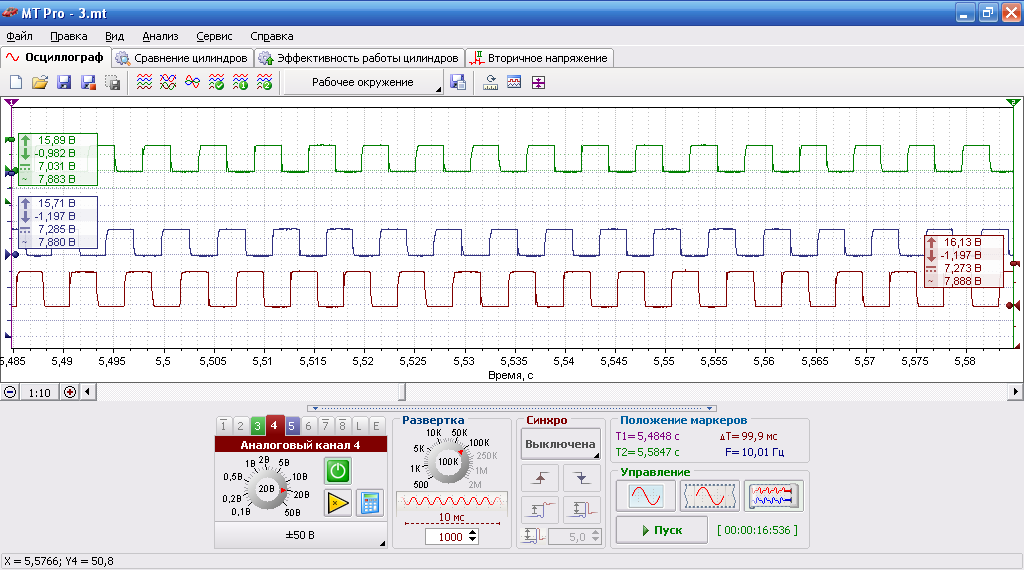Zoom out with the minus magnifier button
The width and height of the screenshot is (1024, 570).
pyautogui.click(x=10, y=392)
